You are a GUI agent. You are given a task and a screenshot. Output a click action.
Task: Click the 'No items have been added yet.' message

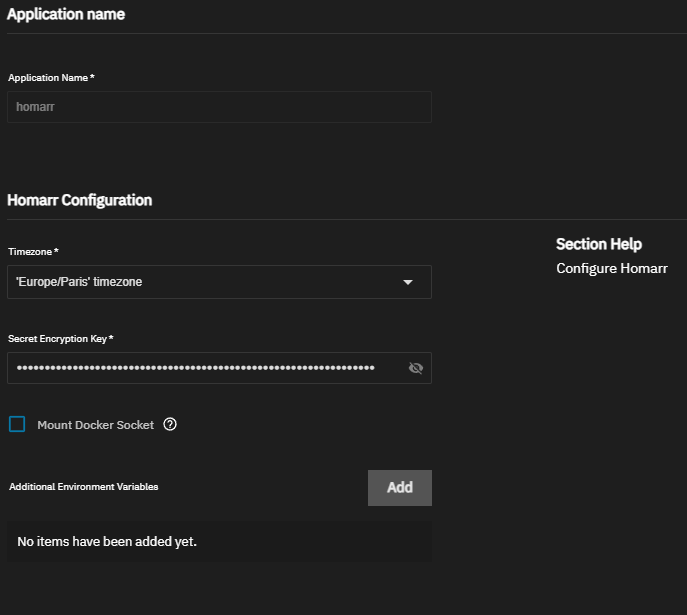tap(107, 541)
